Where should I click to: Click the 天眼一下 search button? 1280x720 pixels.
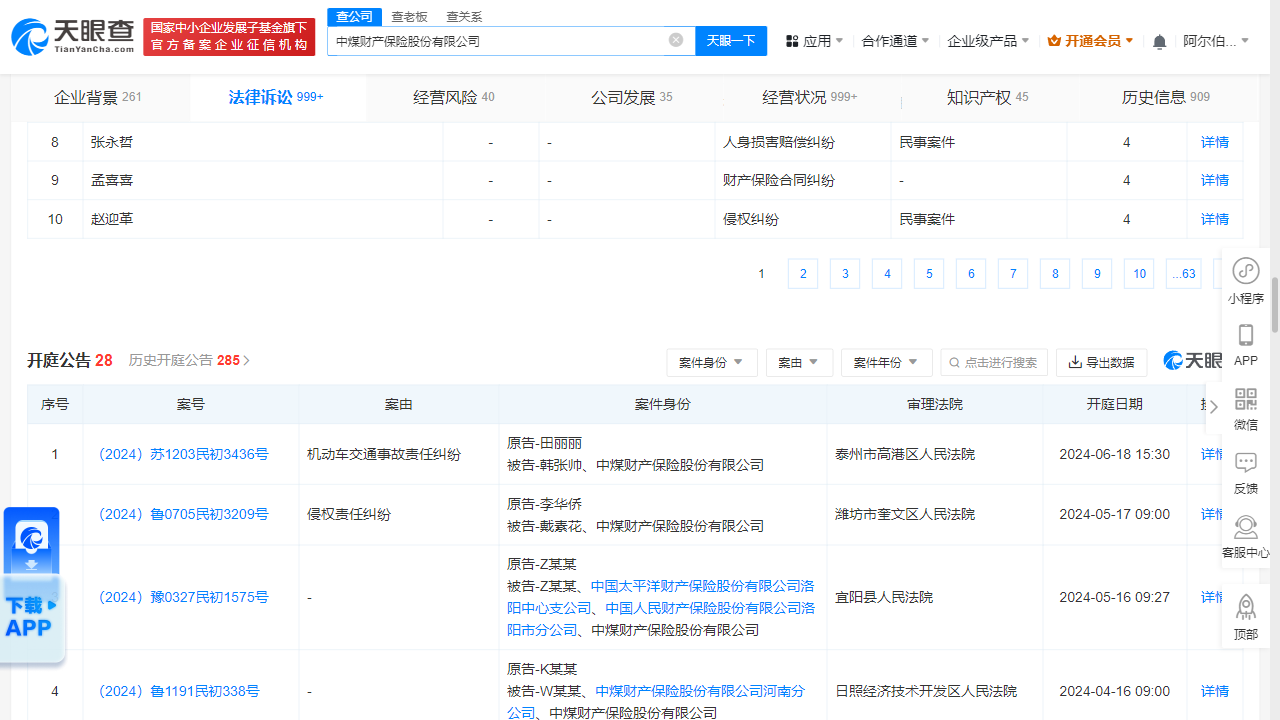[731, 40]
